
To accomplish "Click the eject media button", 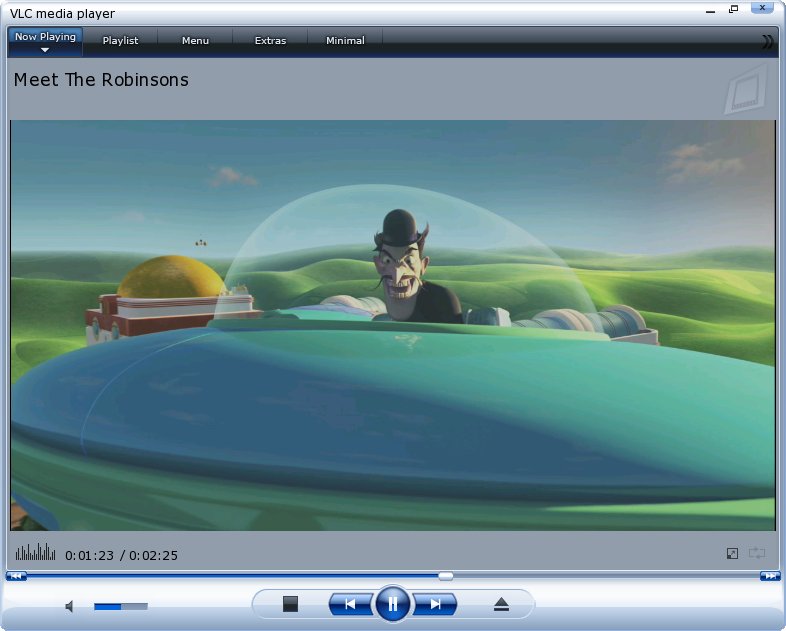I will 502,604.
